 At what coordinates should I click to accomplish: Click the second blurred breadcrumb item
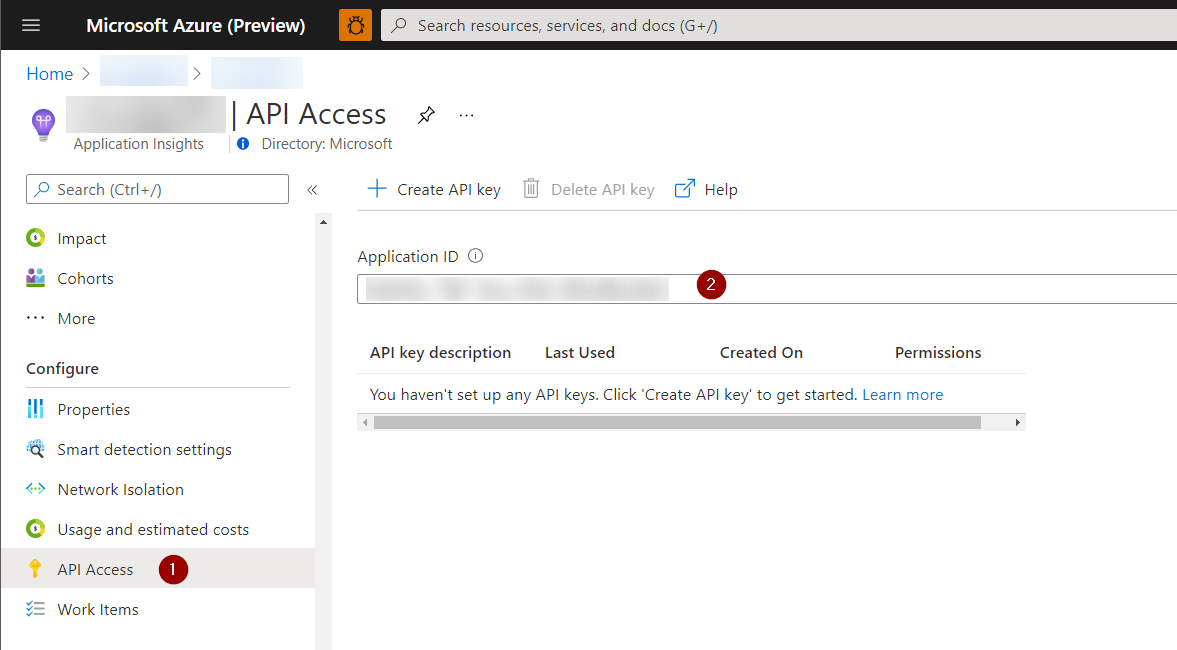257,74
